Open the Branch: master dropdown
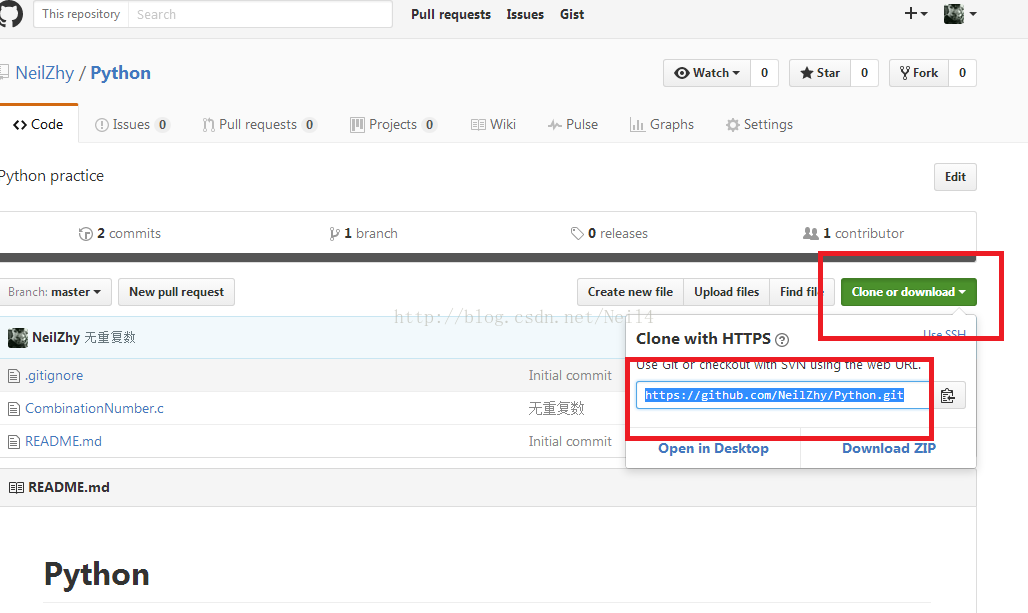The image size is (1028, 613). tap(54, 292)
